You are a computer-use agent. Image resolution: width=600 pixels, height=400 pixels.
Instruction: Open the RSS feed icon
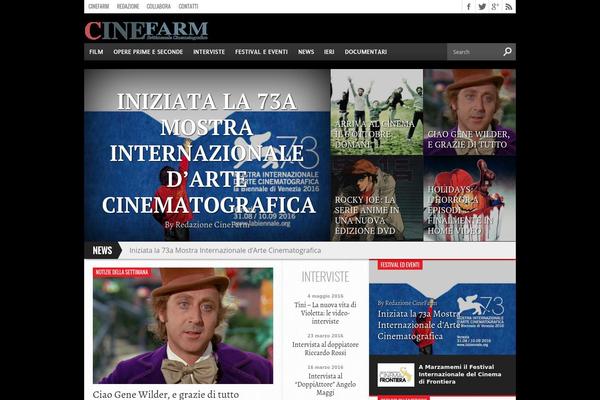[509, 7]
